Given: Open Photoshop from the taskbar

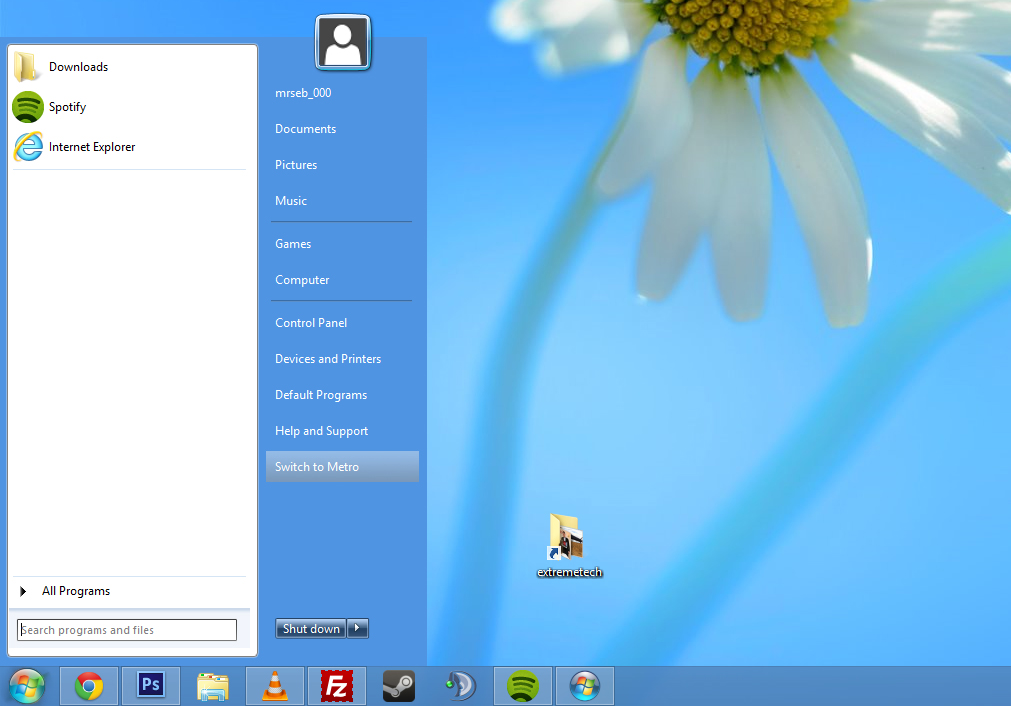Looking at the screenshot, I should [x=150, y=686].
